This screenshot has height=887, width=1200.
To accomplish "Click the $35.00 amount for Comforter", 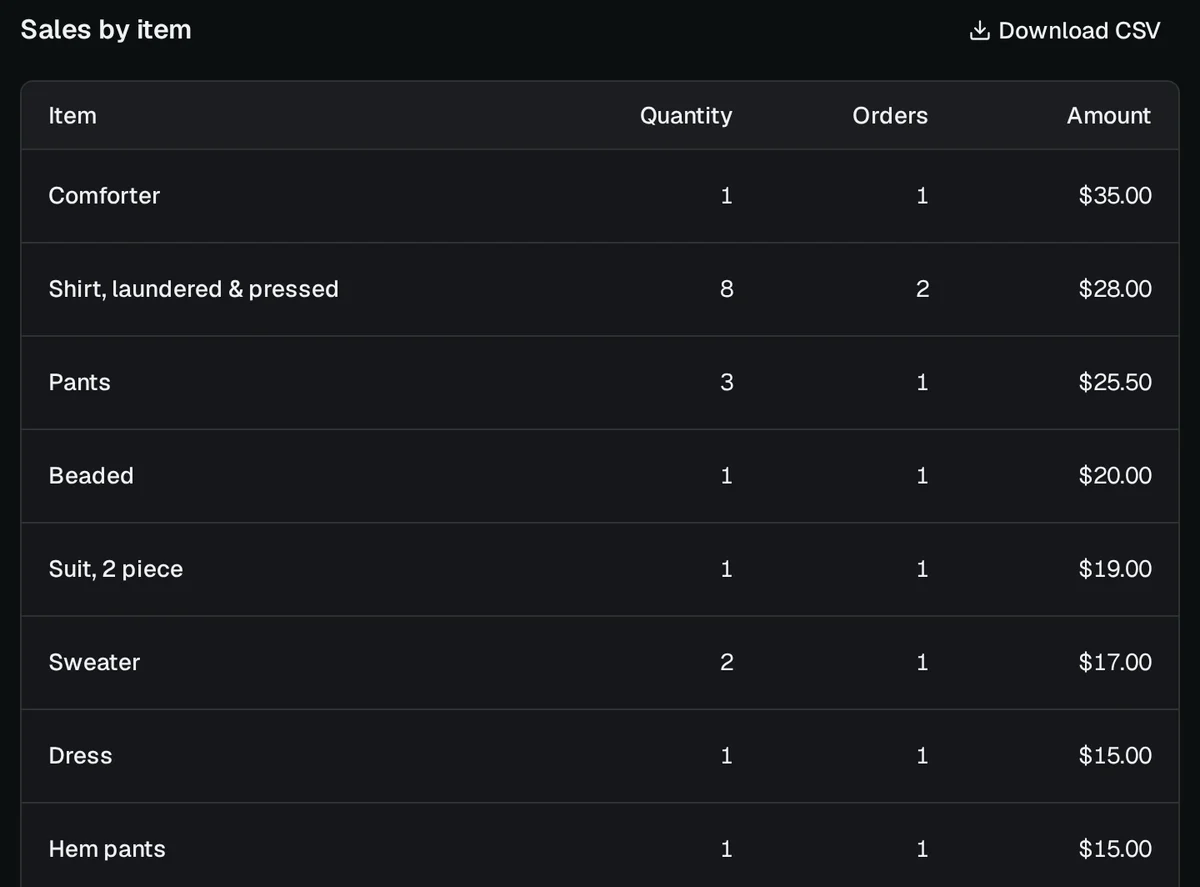I will [x=1115, y=196].
